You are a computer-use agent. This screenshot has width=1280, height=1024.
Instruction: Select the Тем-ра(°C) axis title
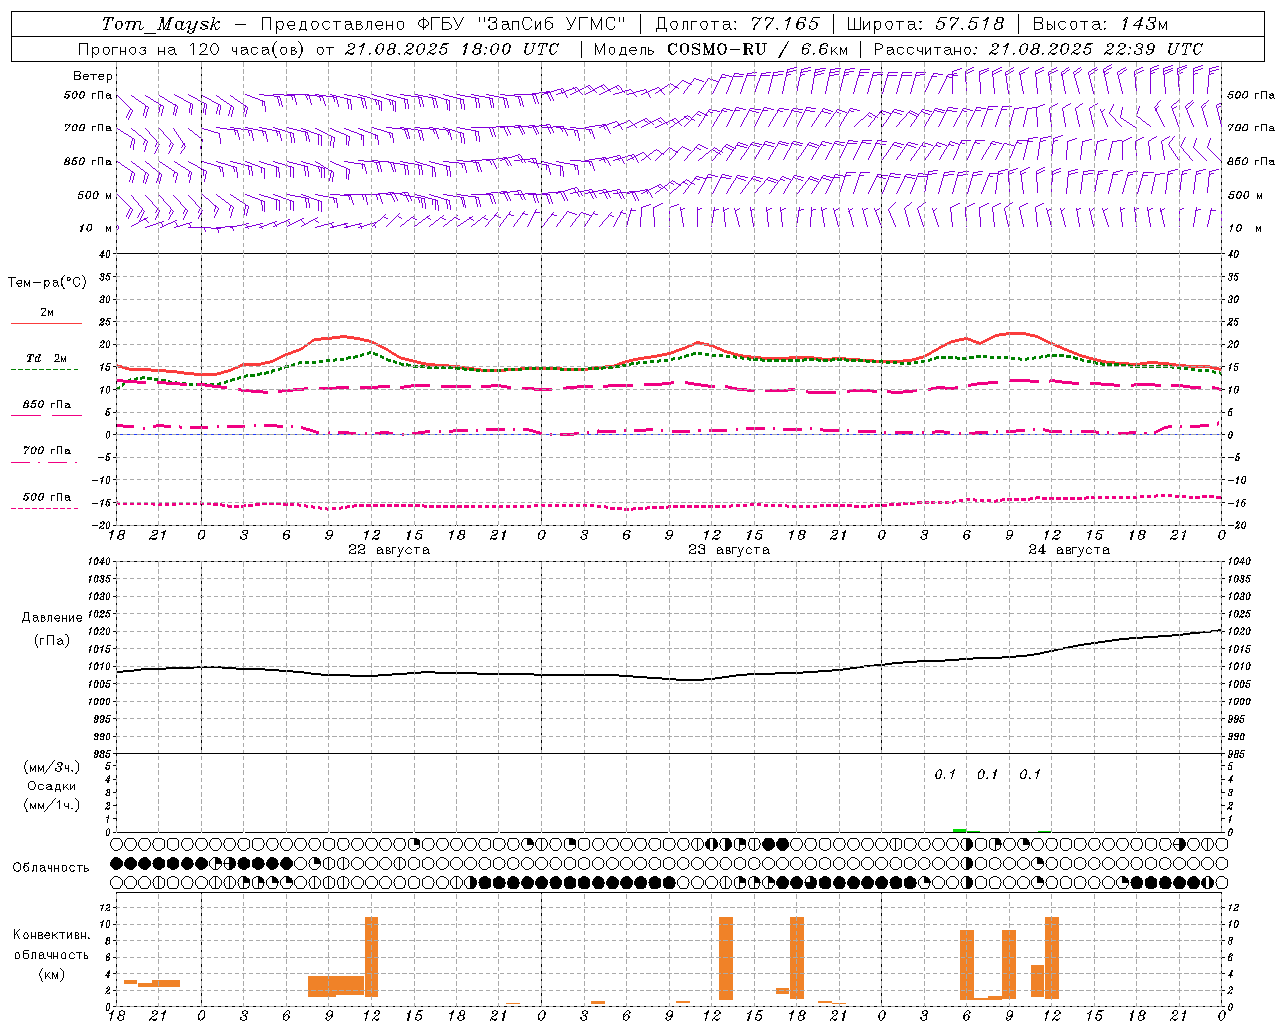[x=47, y=282]
